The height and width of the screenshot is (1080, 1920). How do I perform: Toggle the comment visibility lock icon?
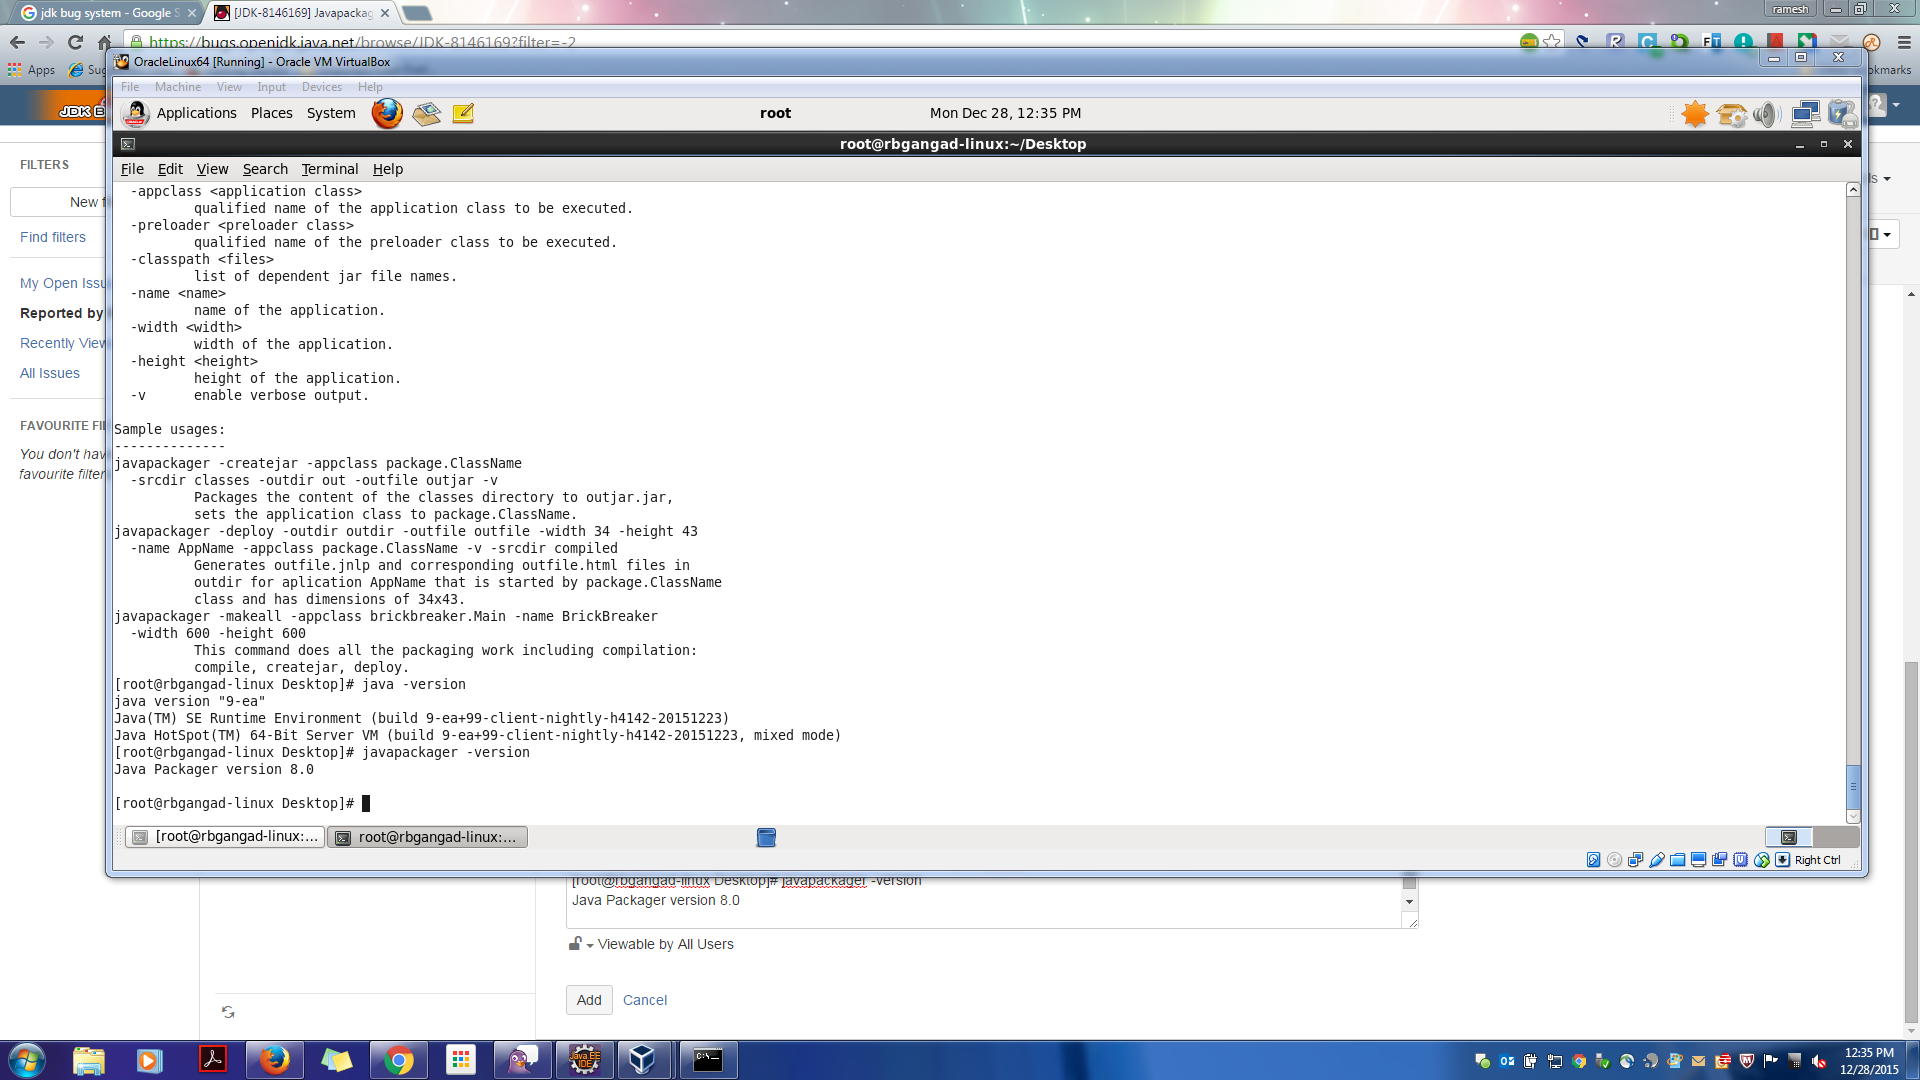(x=575, y=943)
